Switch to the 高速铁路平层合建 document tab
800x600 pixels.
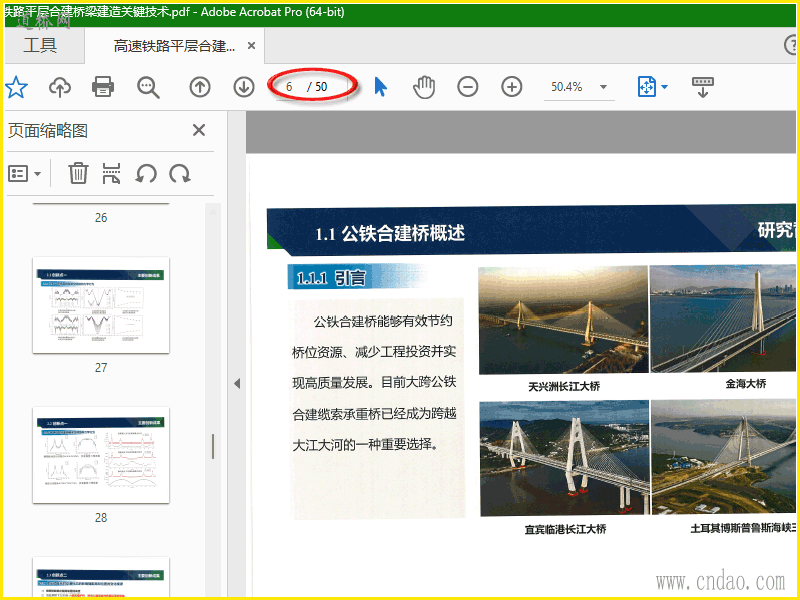click(x=174, y=46)
